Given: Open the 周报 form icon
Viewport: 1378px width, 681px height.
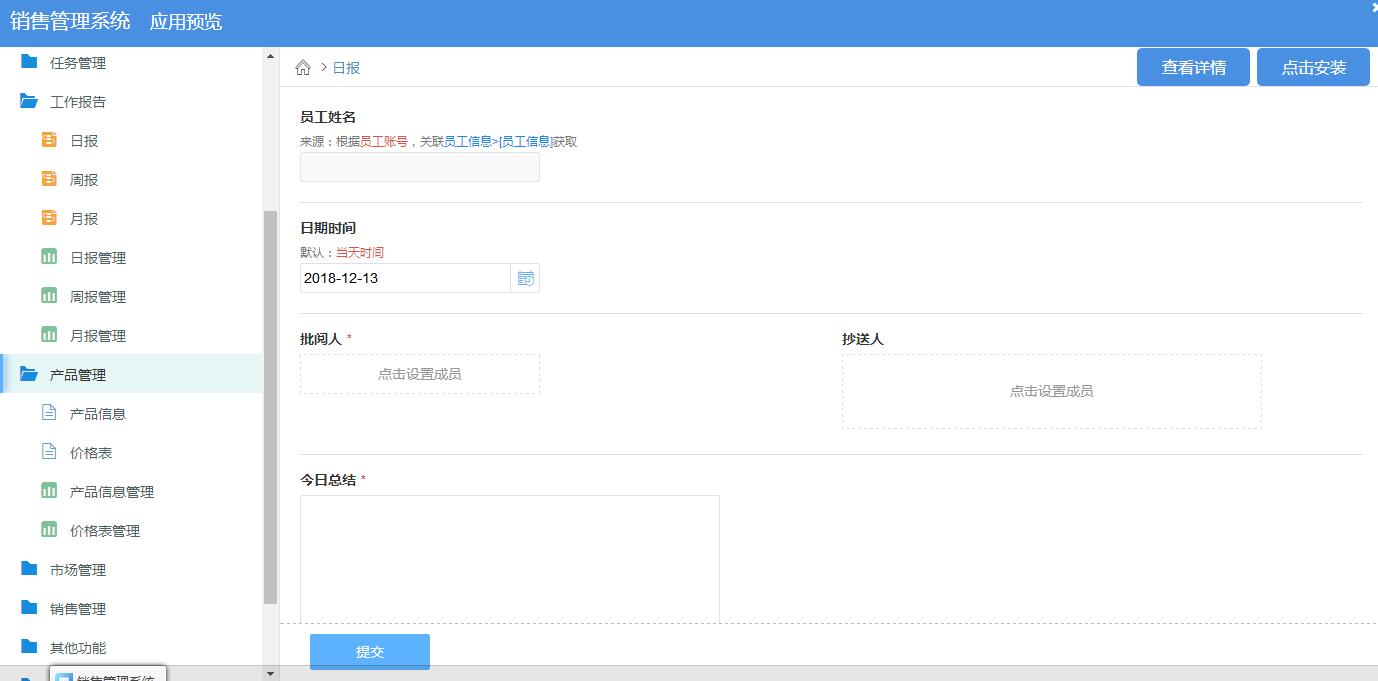Looking at the screenshot, I should 49,179.
